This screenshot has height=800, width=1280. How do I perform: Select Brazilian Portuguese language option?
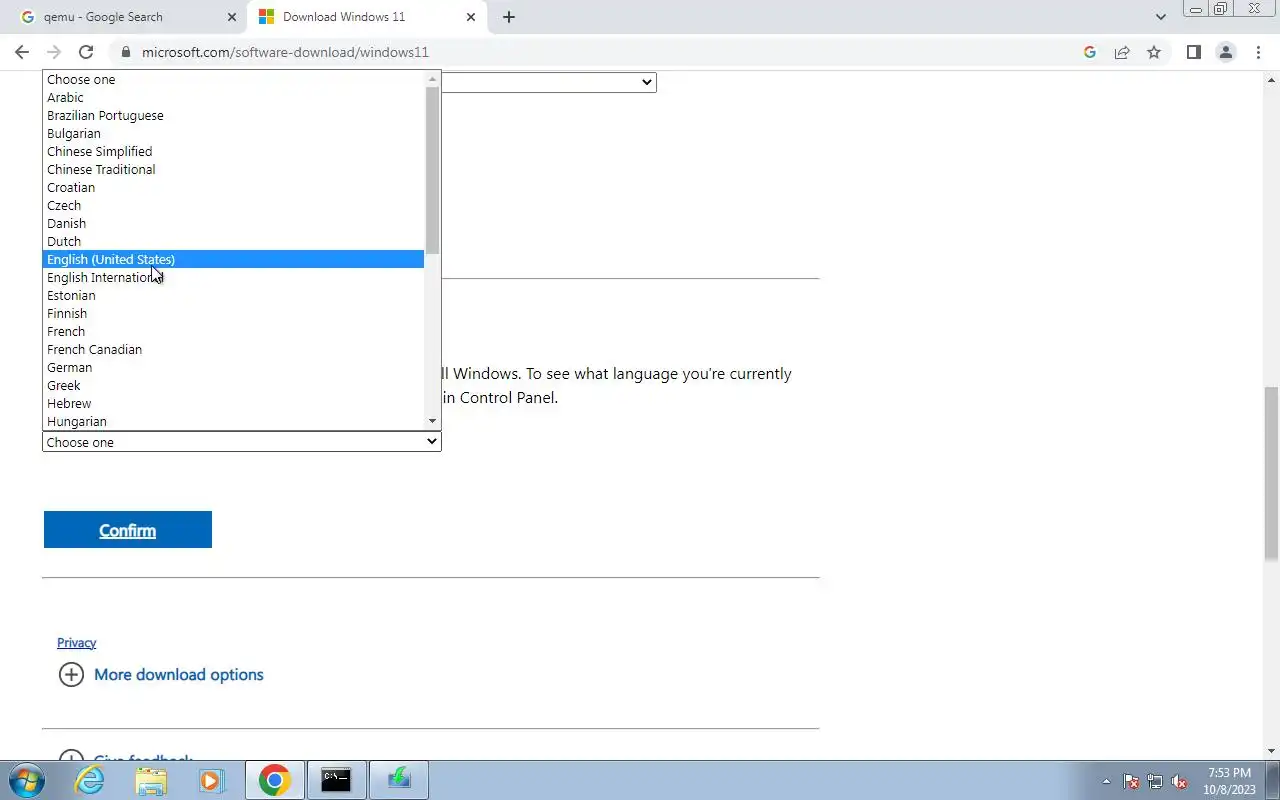pyautogui.click(x=234, y=115)
